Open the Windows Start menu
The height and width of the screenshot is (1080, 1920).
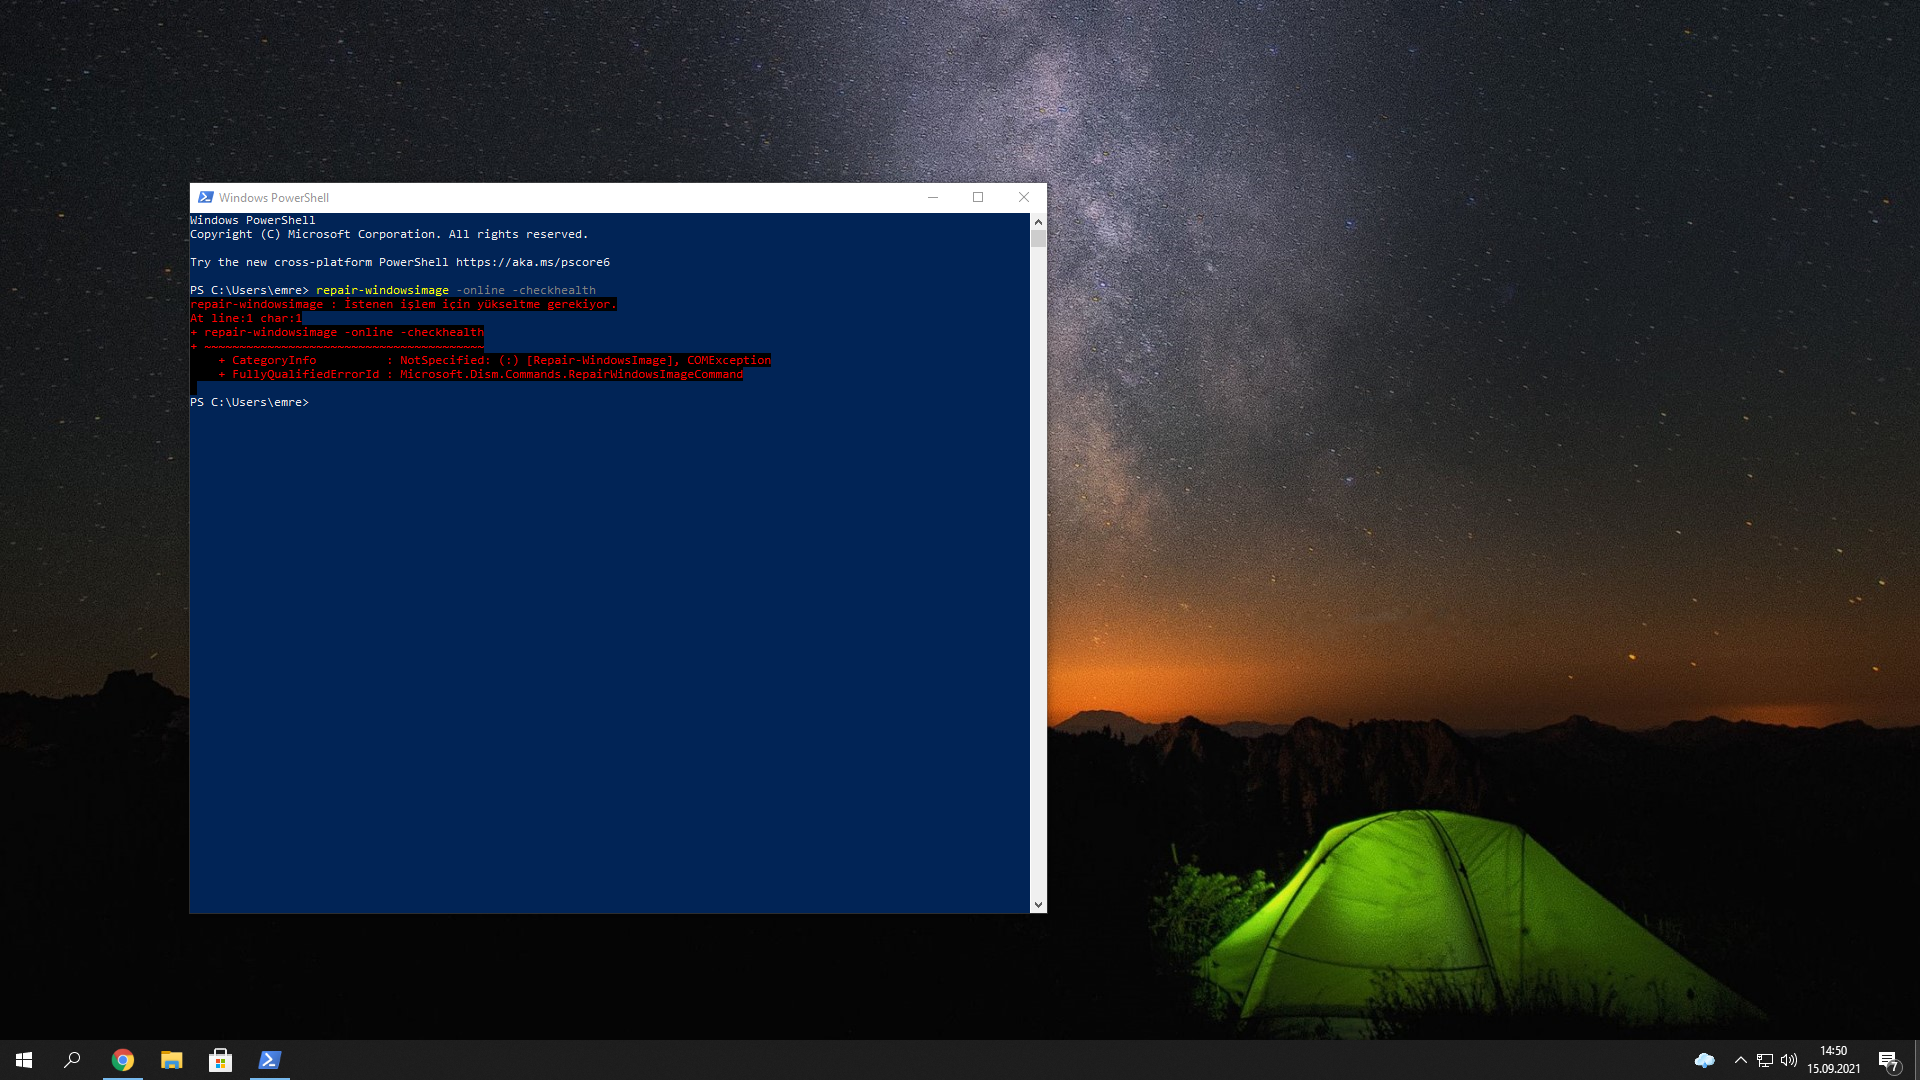(x=24, y=1060)
